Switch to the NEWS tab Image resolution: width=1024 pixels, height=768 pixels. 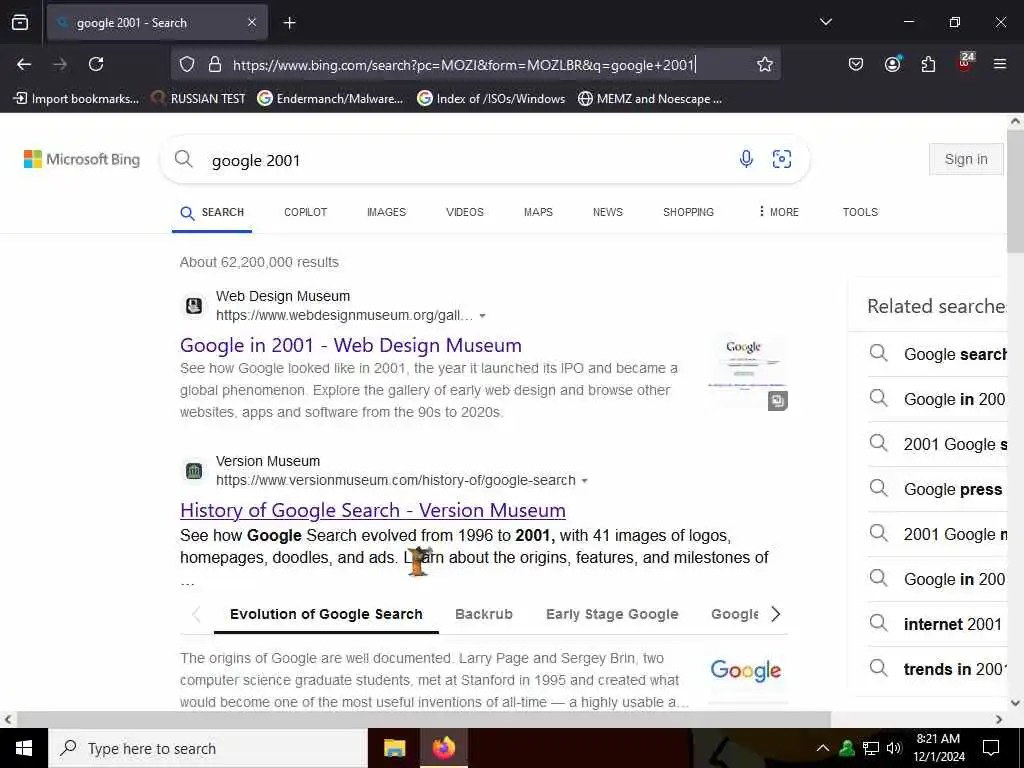tap(608, 212)
